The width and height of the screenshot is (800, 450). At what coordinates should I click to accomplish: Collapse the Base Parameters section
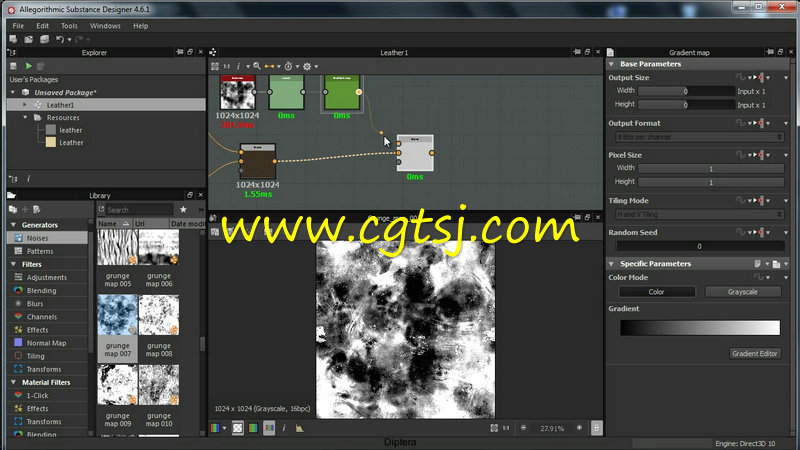pyautogui.click(x=611, y=64)
